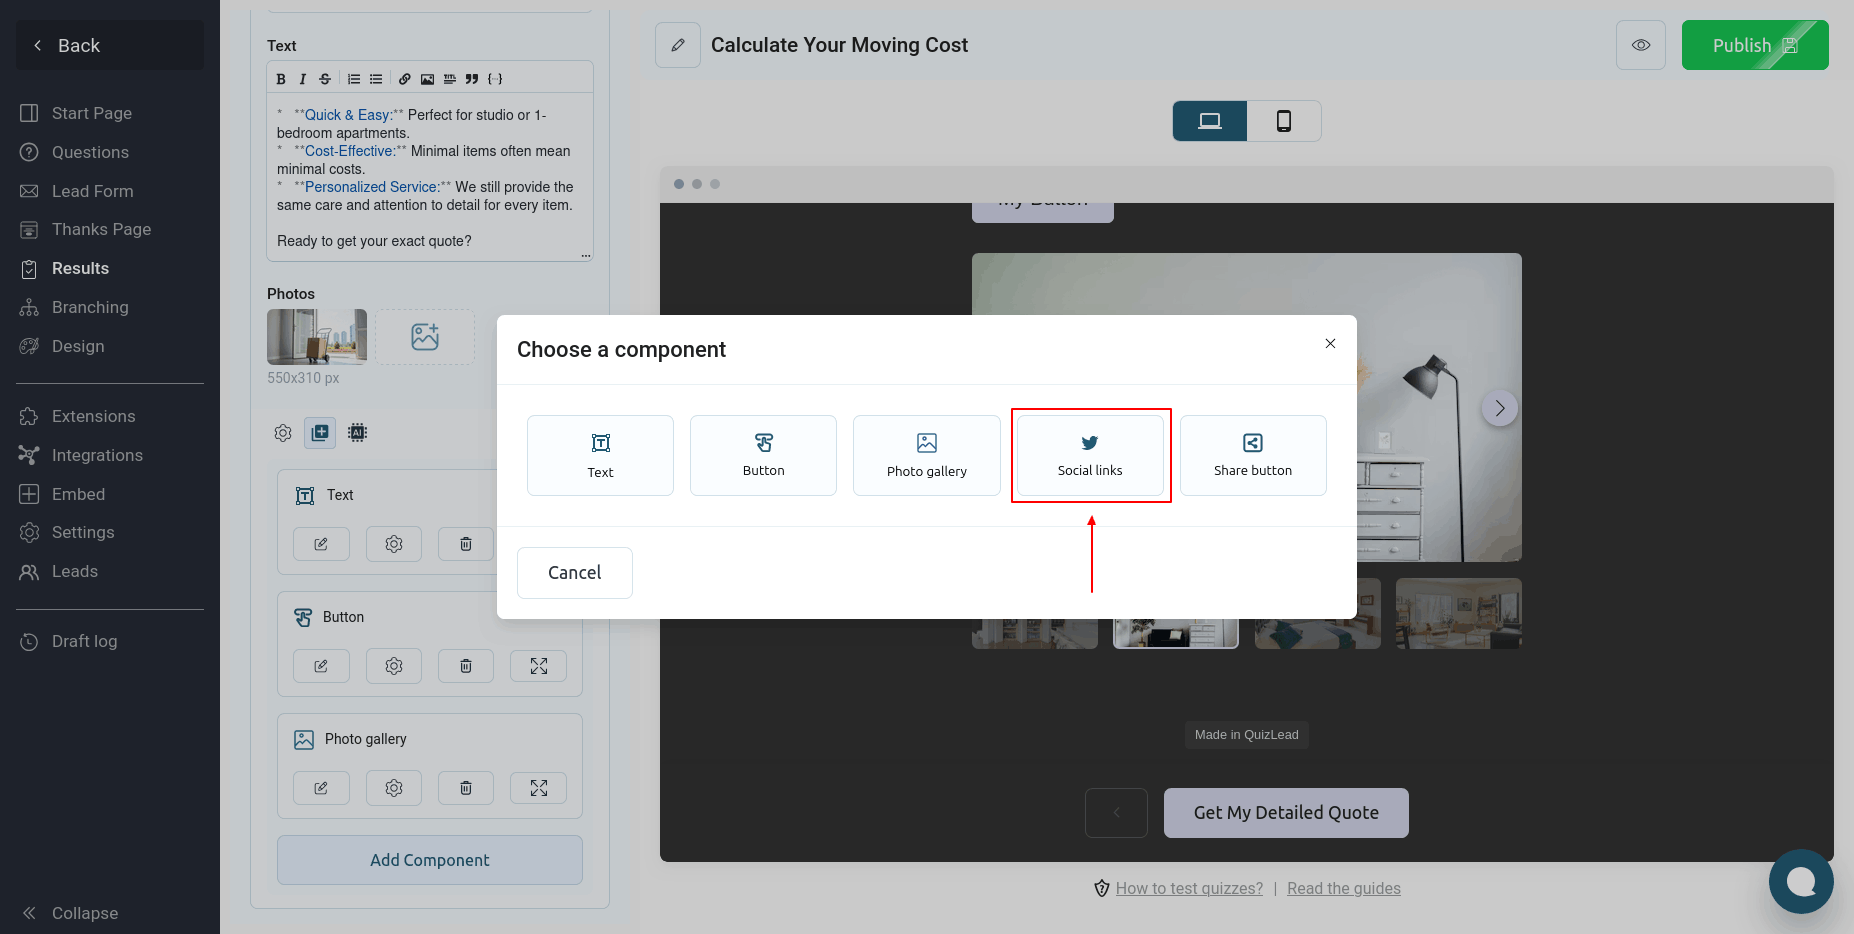Go to the Integrations section
Image resolution: width=1854 pixels, height=934 pixels.
pyautogui.click(x=97, y=455)
